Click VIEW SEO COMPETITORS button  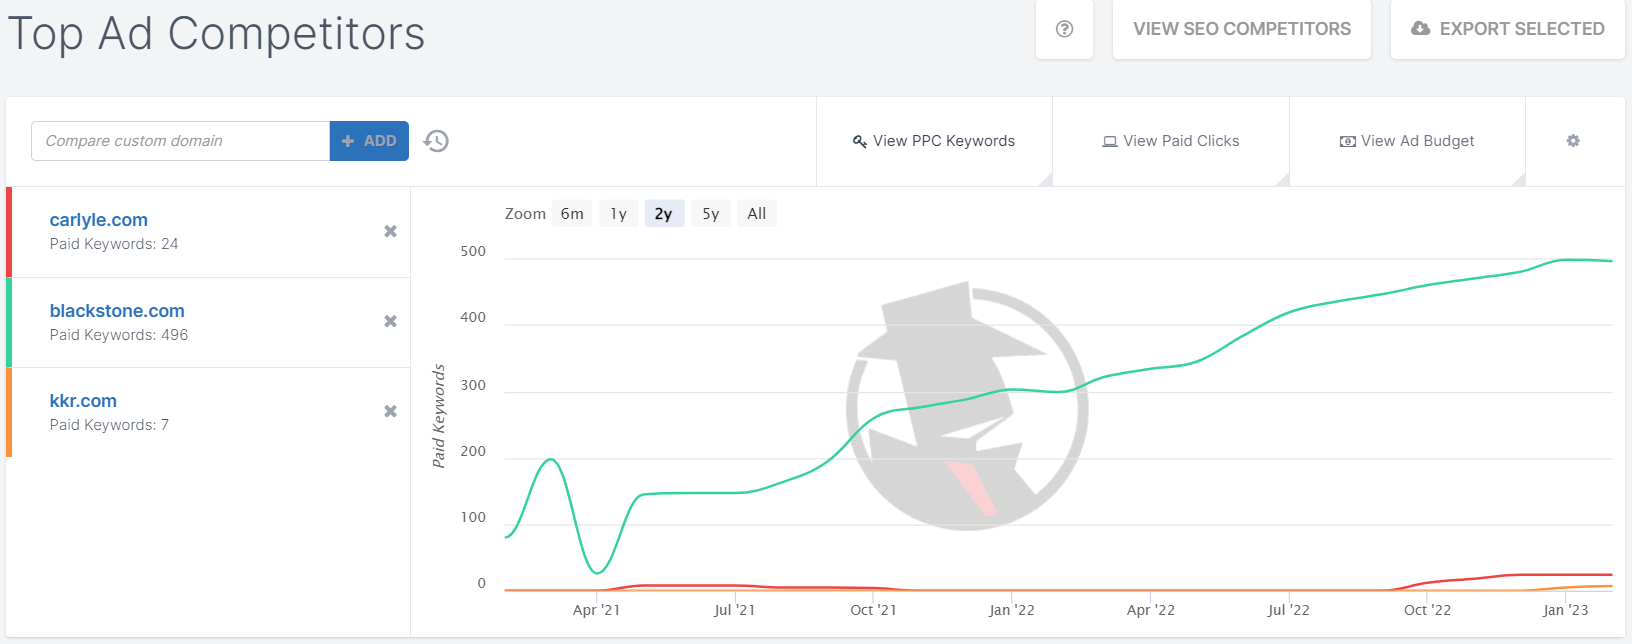[1242, 29]
